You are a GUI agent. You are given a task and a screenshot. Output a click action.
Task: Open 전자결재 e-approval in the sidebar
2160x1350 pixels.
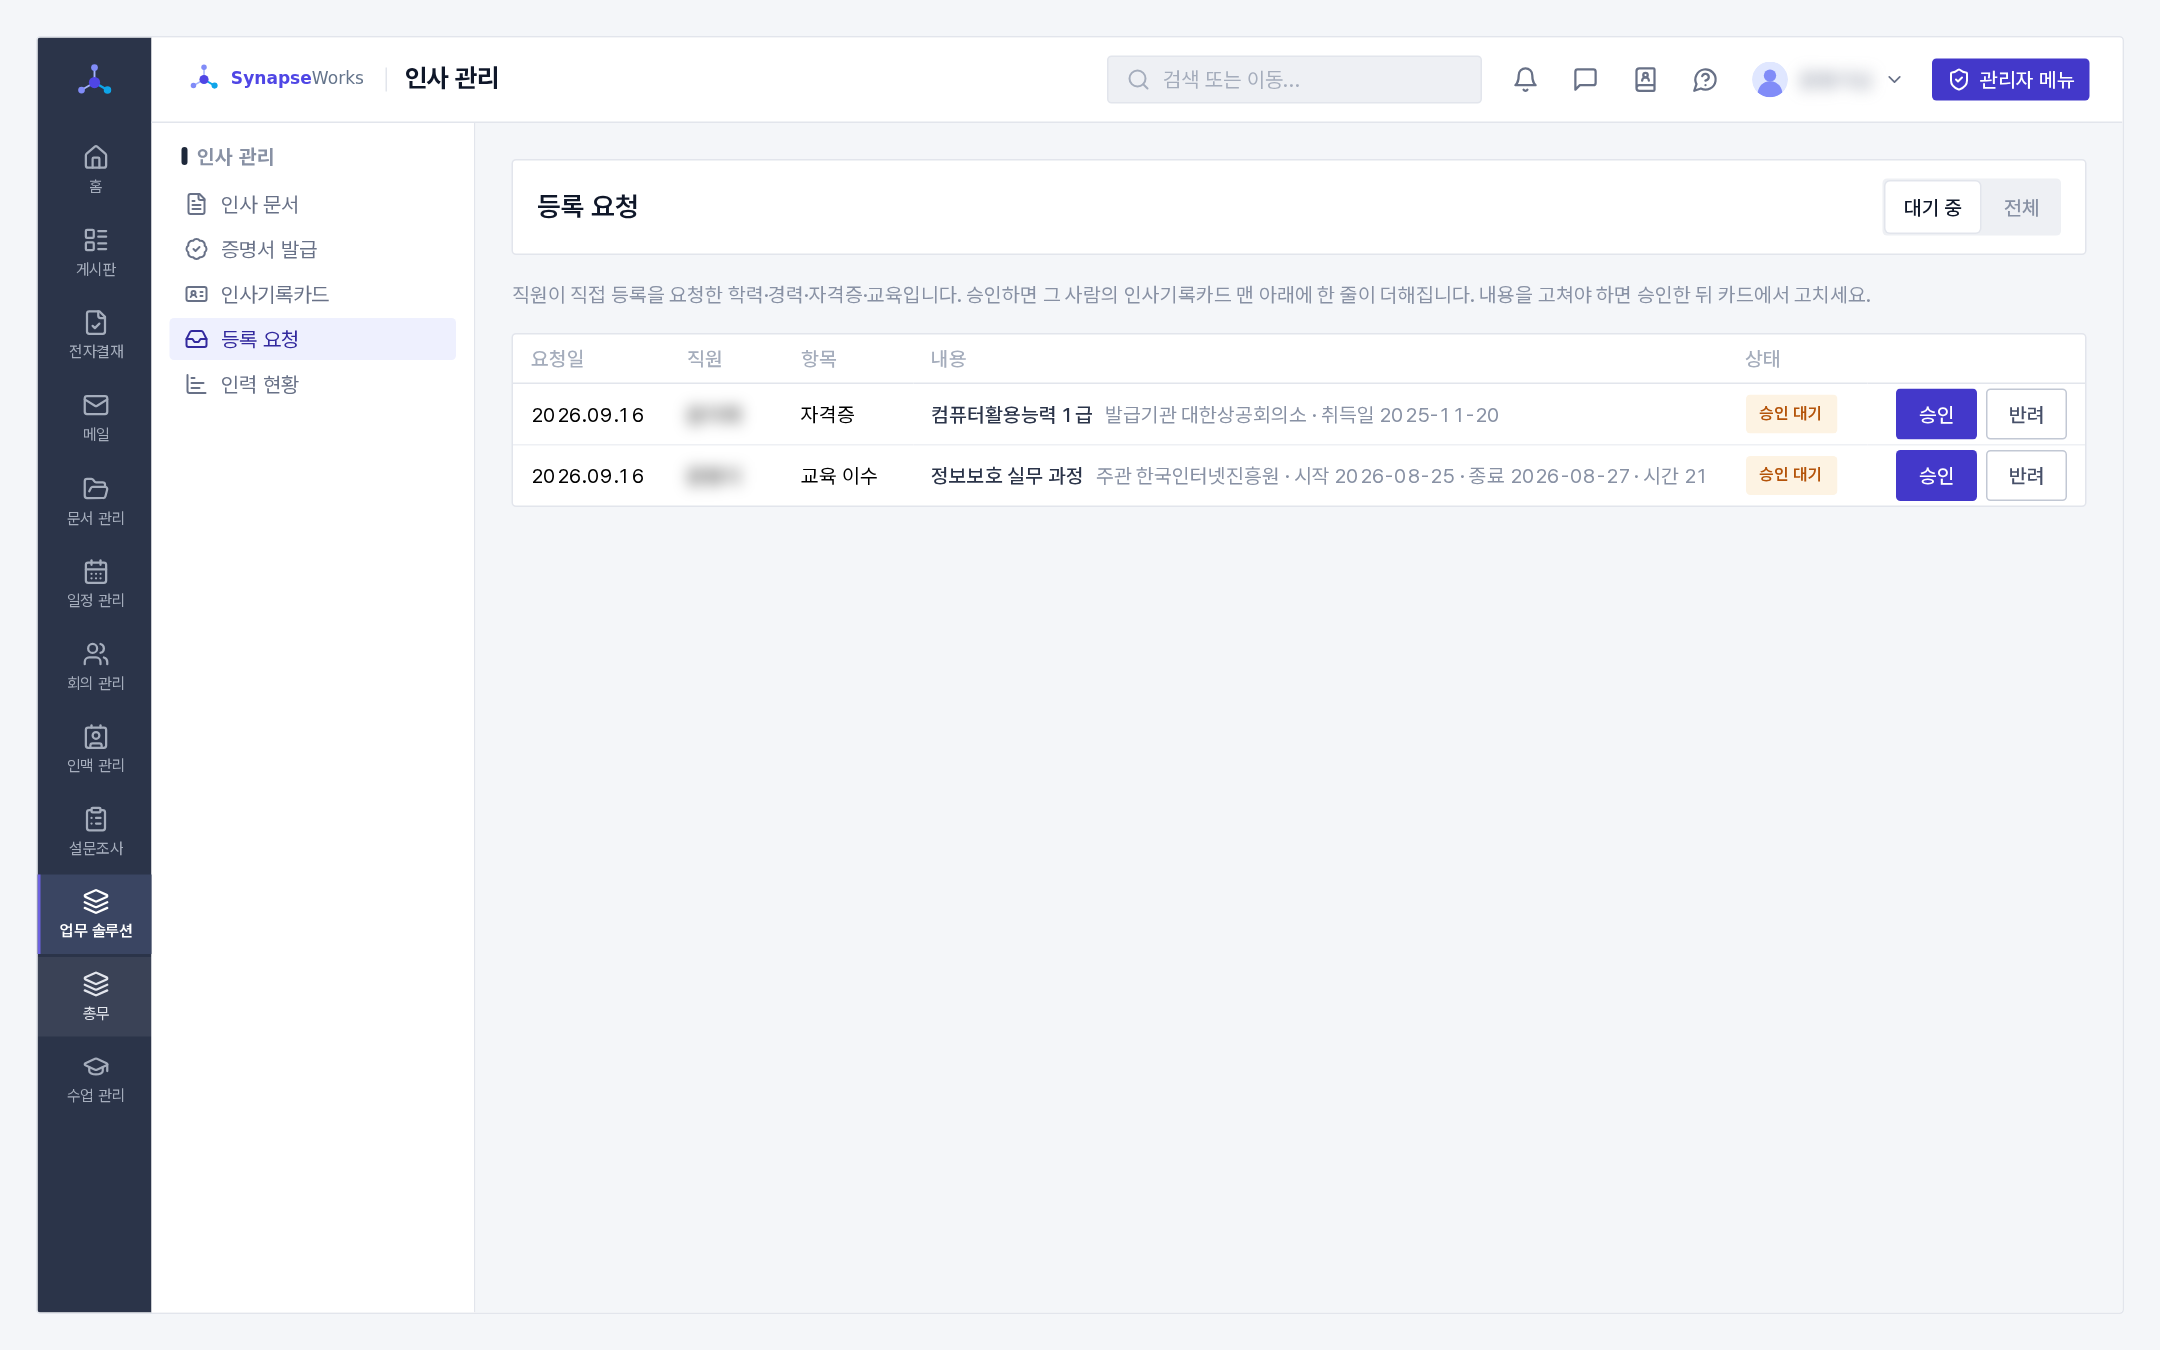(x=95, y=334)
